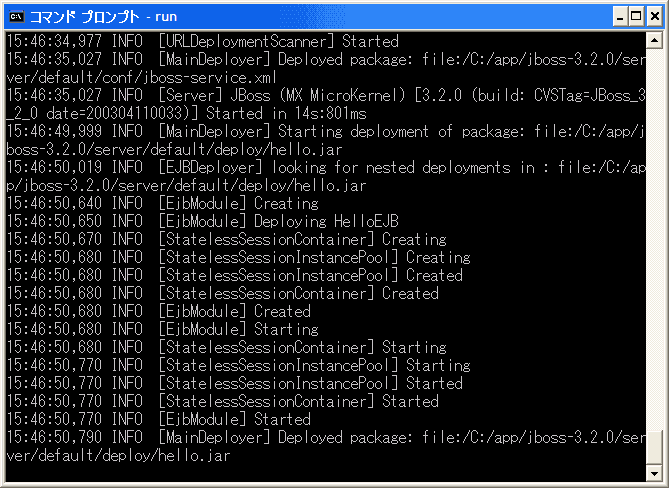Click the EjbModule Creating log line
This screenshot has height=488, width=669.
point(163,203)
